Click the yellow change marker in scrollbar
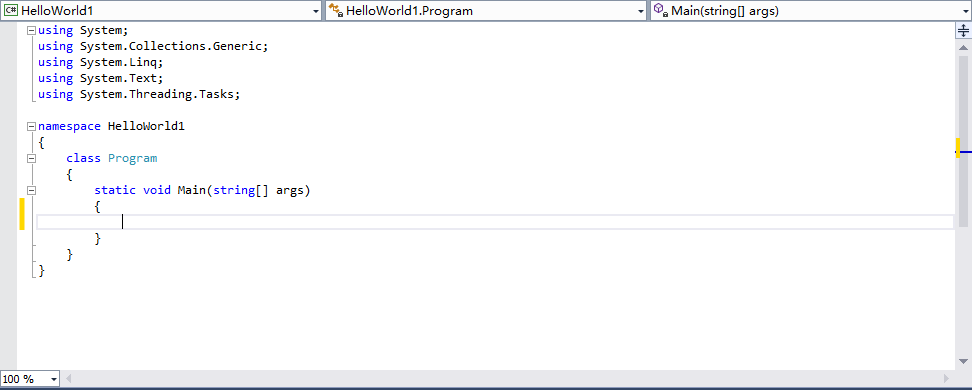972x390 pixels. [x=958, y=148]
